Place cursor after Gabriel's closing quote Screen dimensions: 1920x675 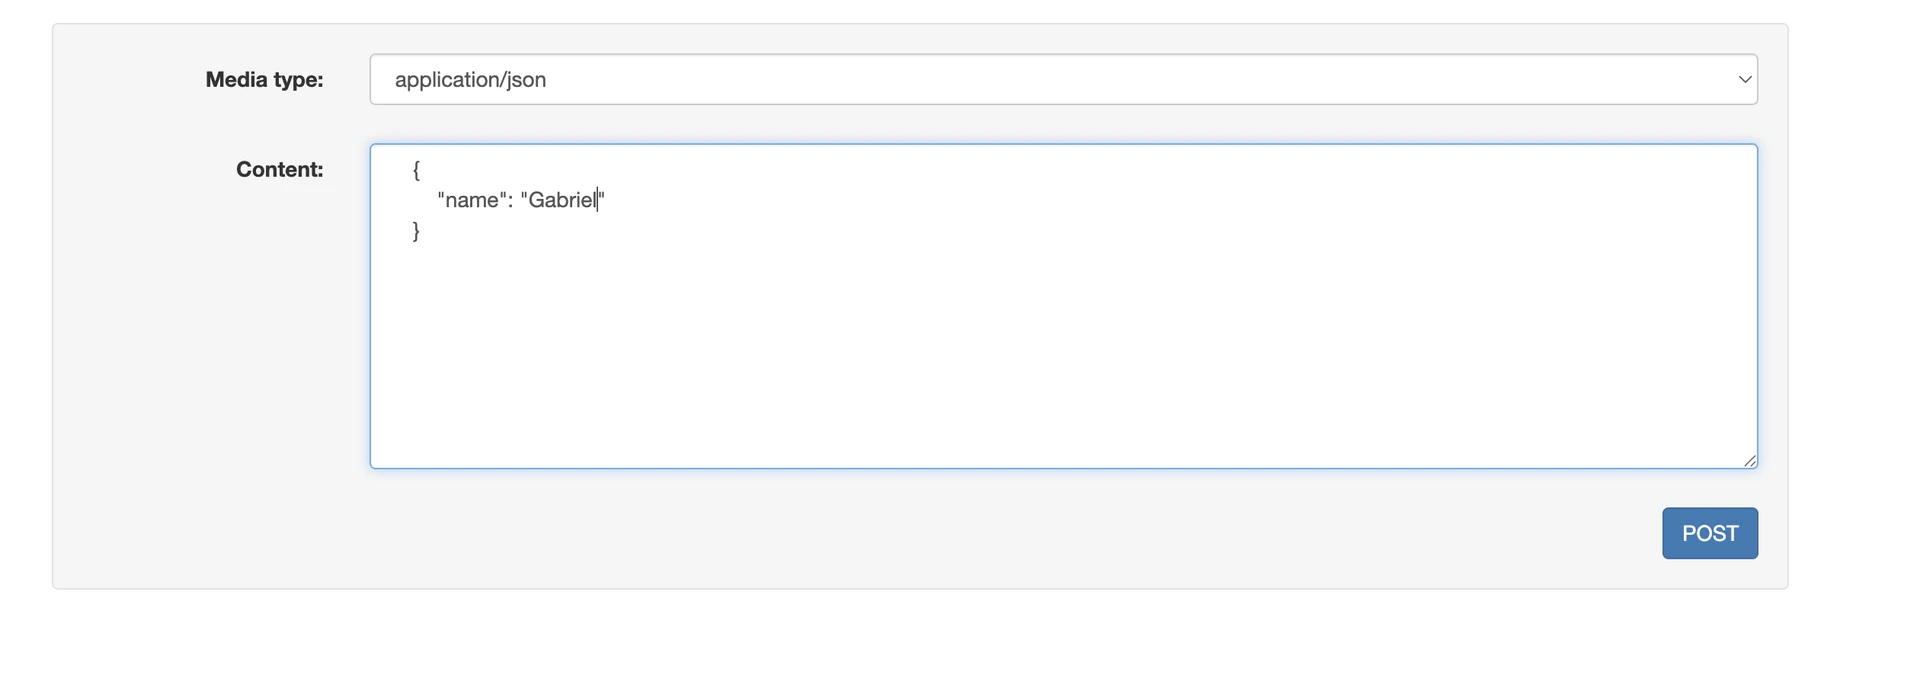click(x=607, y=200)
